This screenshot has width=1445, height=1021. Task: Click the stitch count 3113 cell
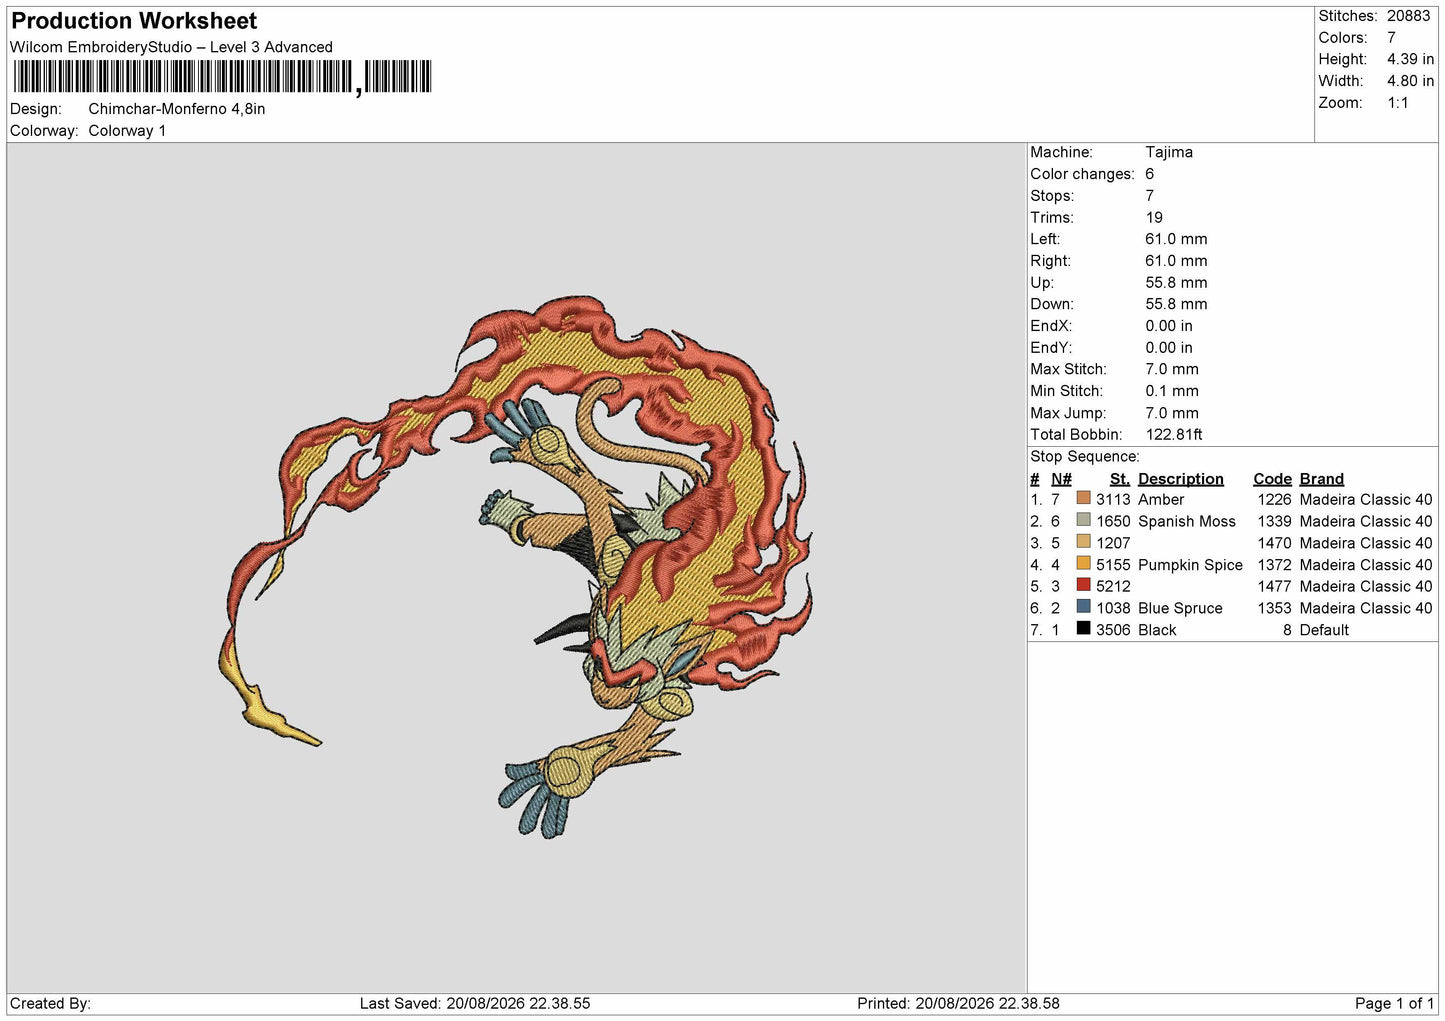tap(1113, 499)
